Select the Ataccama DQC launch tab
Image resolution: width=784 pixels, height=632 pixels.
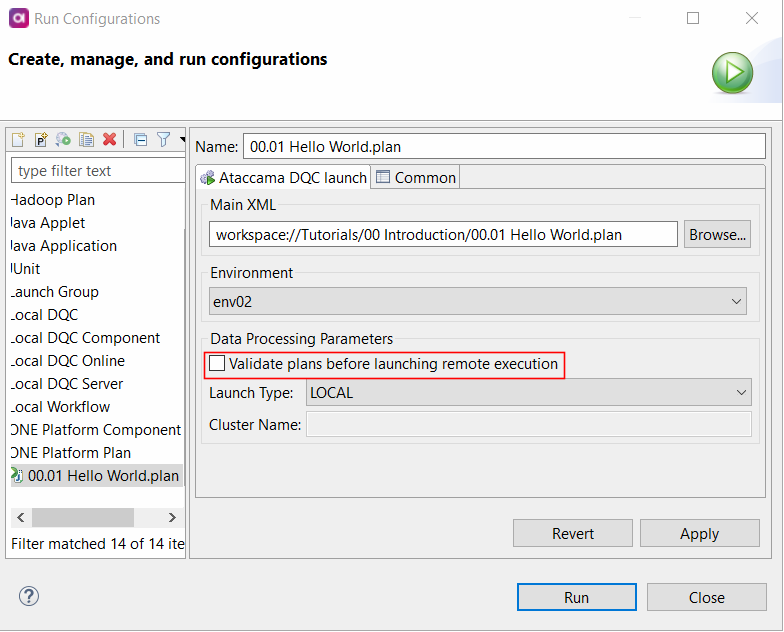click(x=283, y=178)
